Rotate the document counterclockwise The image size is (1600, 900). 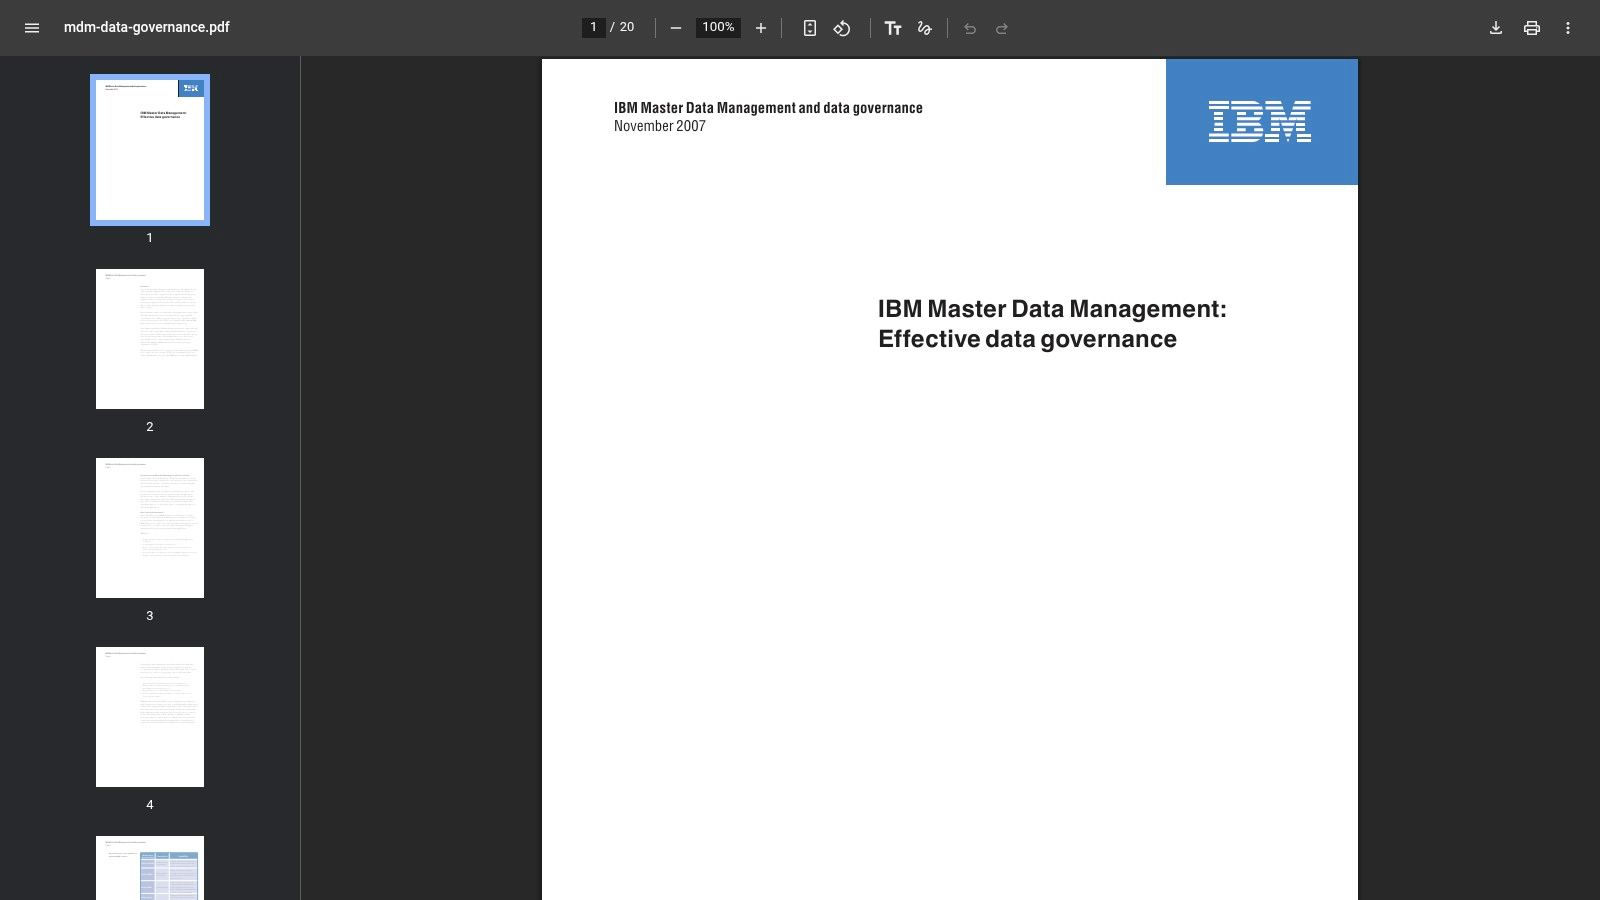pos(842,28)
